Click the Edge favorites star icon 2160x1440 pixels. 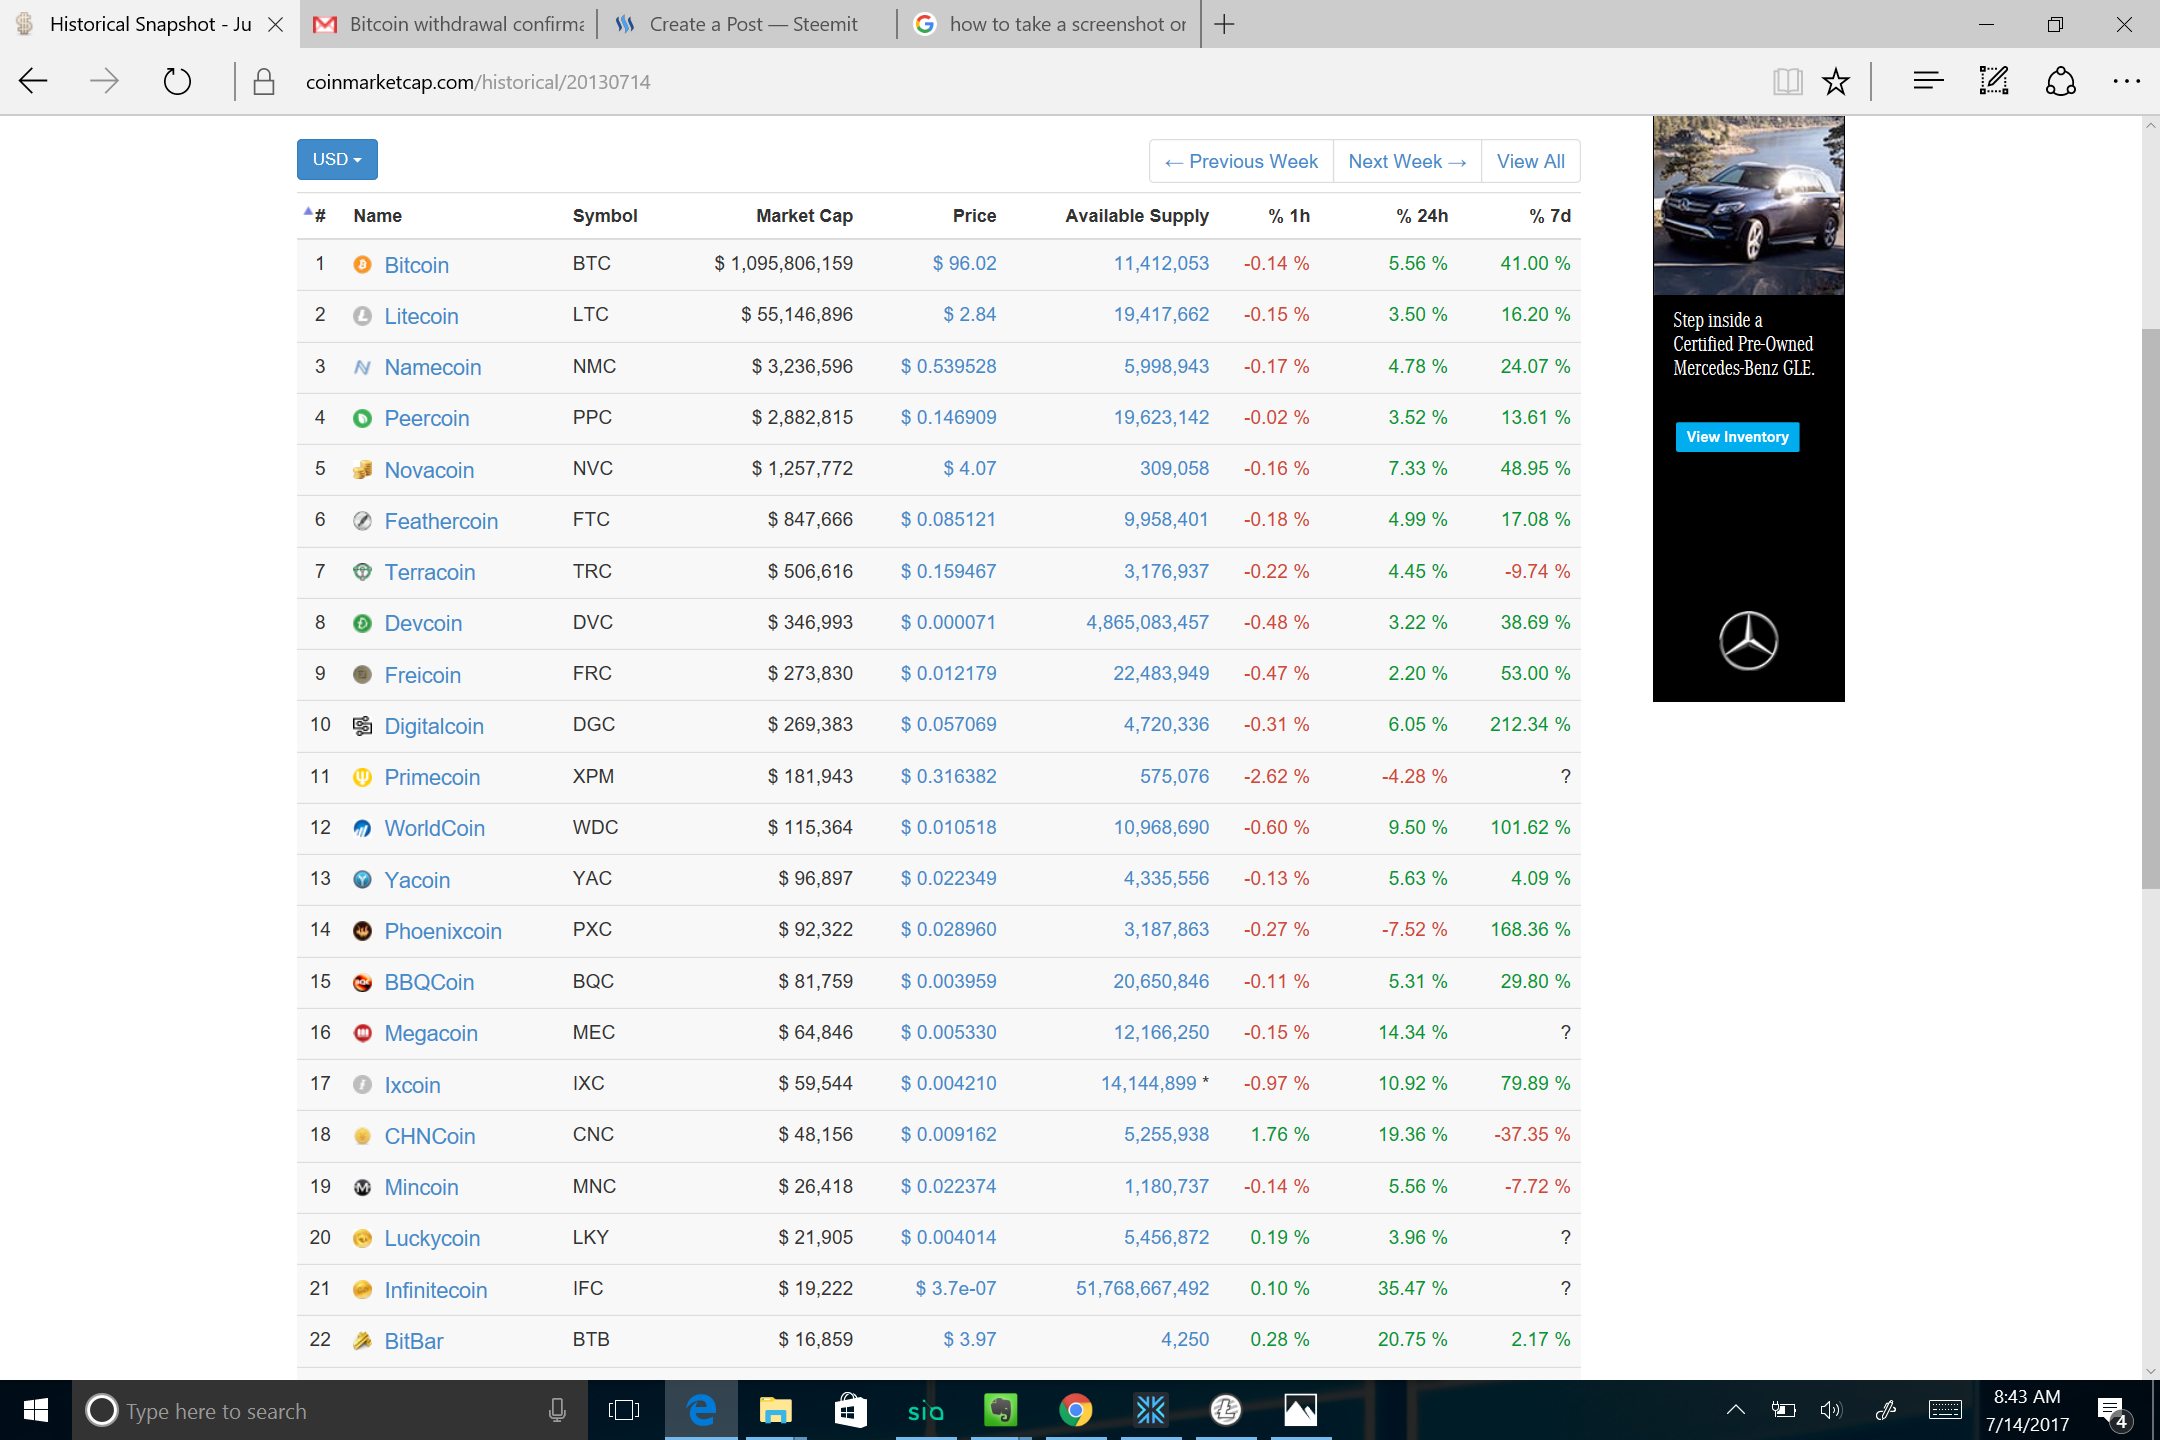(1835, 81)
